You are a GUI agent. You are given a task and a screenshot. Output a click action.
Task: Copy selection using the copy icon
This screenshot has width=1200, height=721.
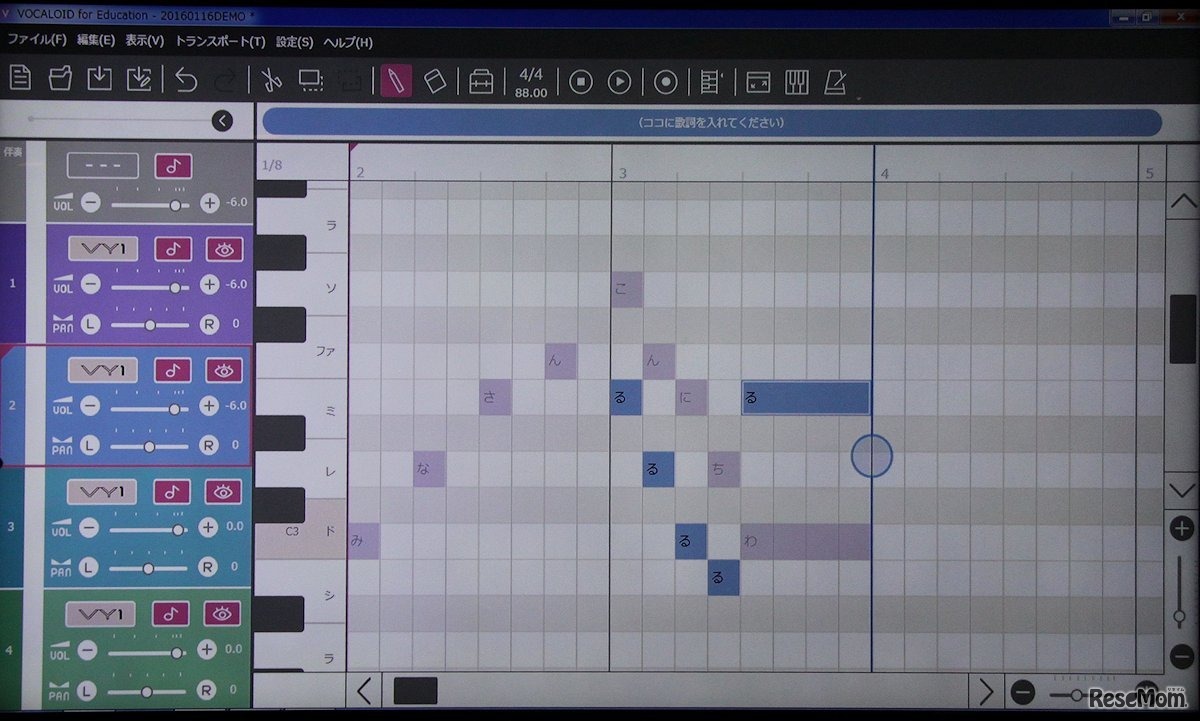tap(310, 80)
